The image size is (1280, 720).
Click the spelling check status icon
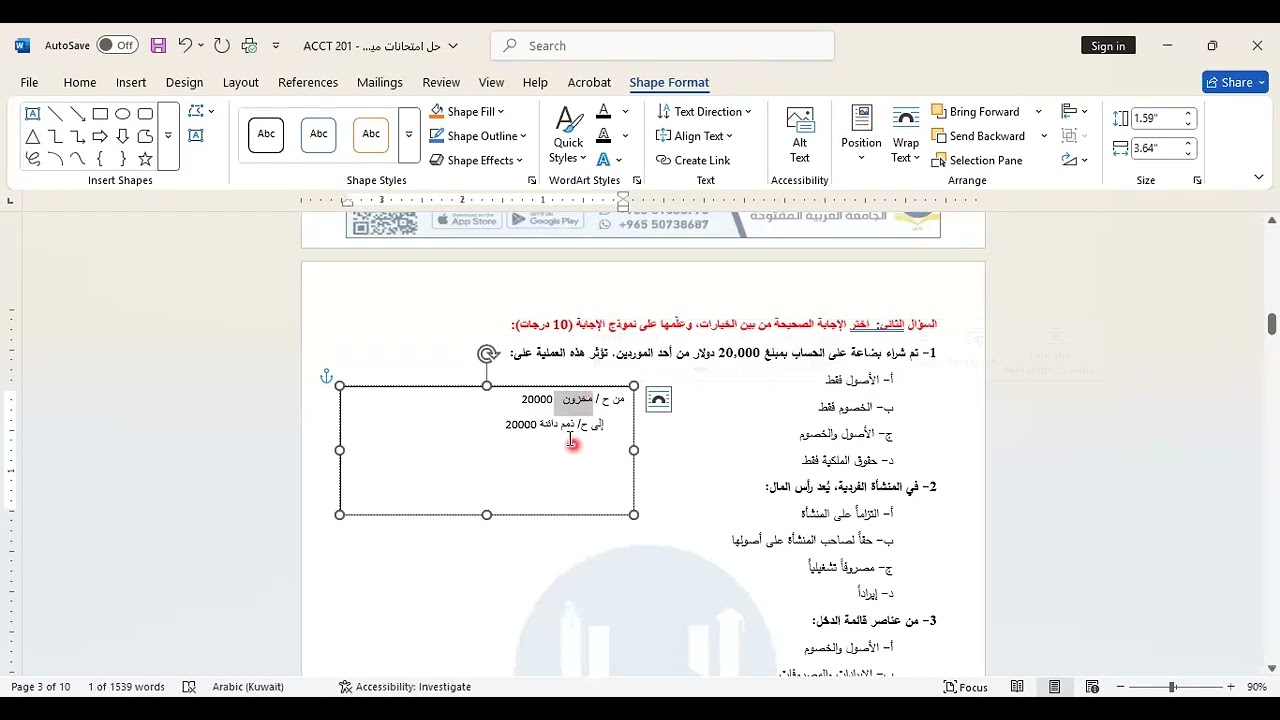189,687
